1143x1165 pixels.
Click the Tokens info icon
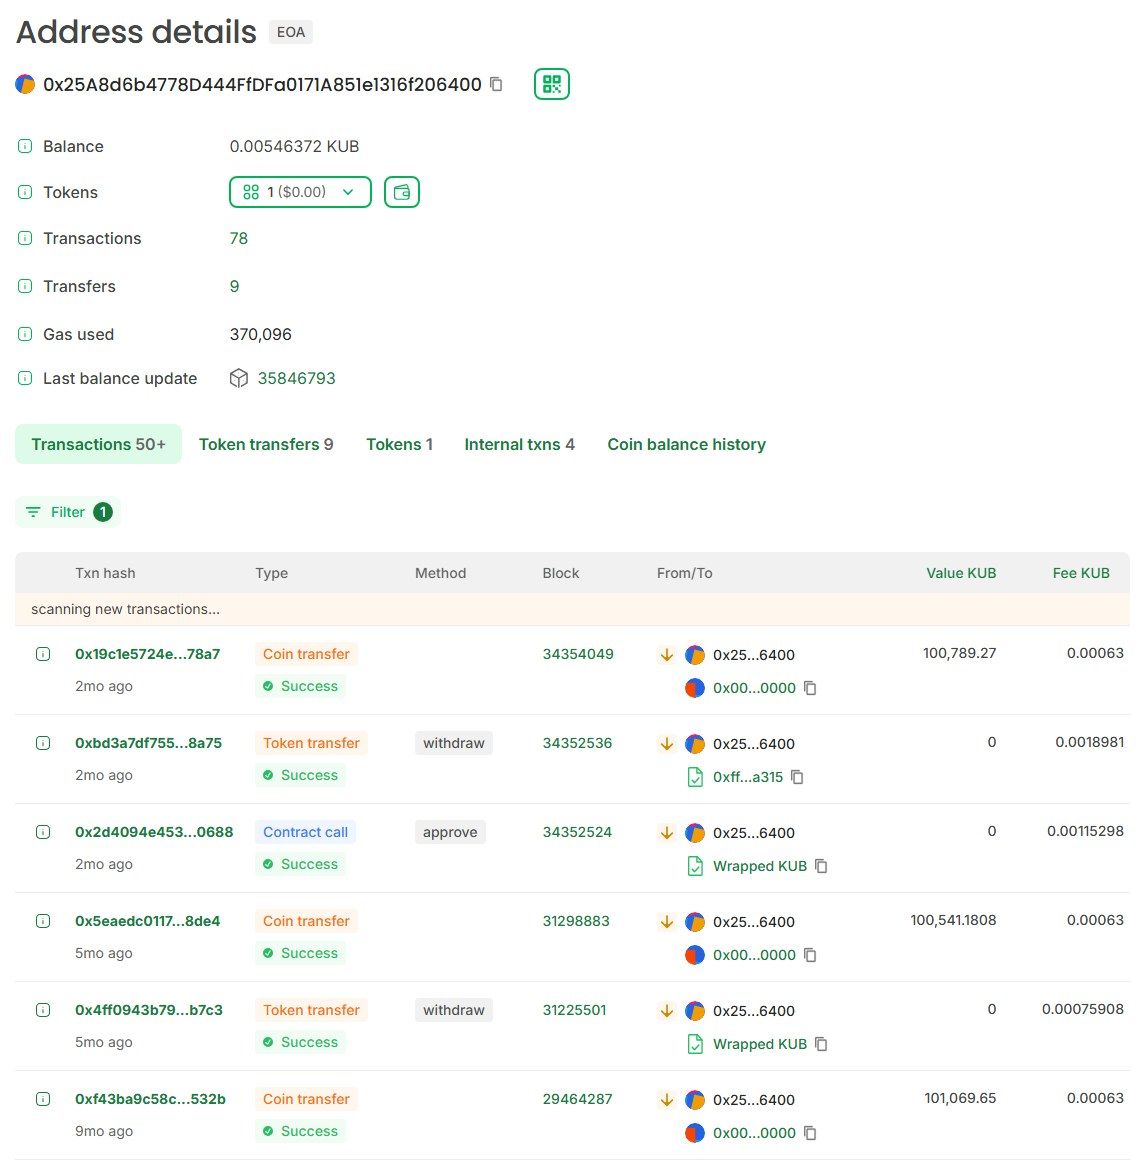click(x=25, y=192)
